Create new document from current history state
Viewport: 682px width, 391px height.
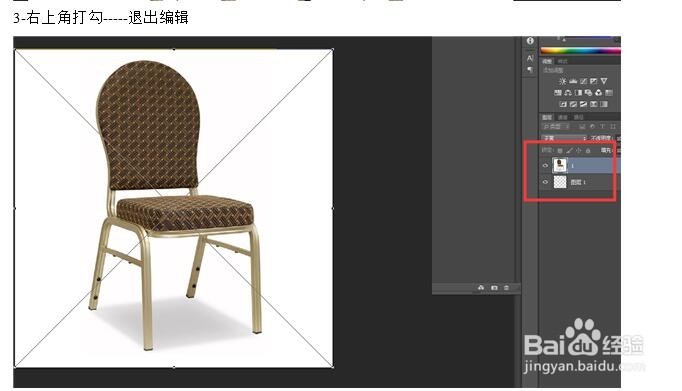tap(481, 287)
